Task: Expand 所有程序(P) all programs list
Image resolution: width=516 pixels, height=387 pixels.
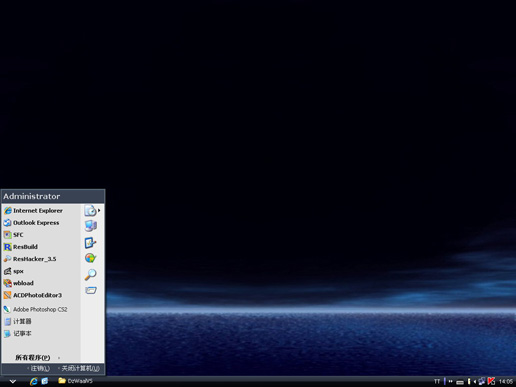Action: pos(37,358)
